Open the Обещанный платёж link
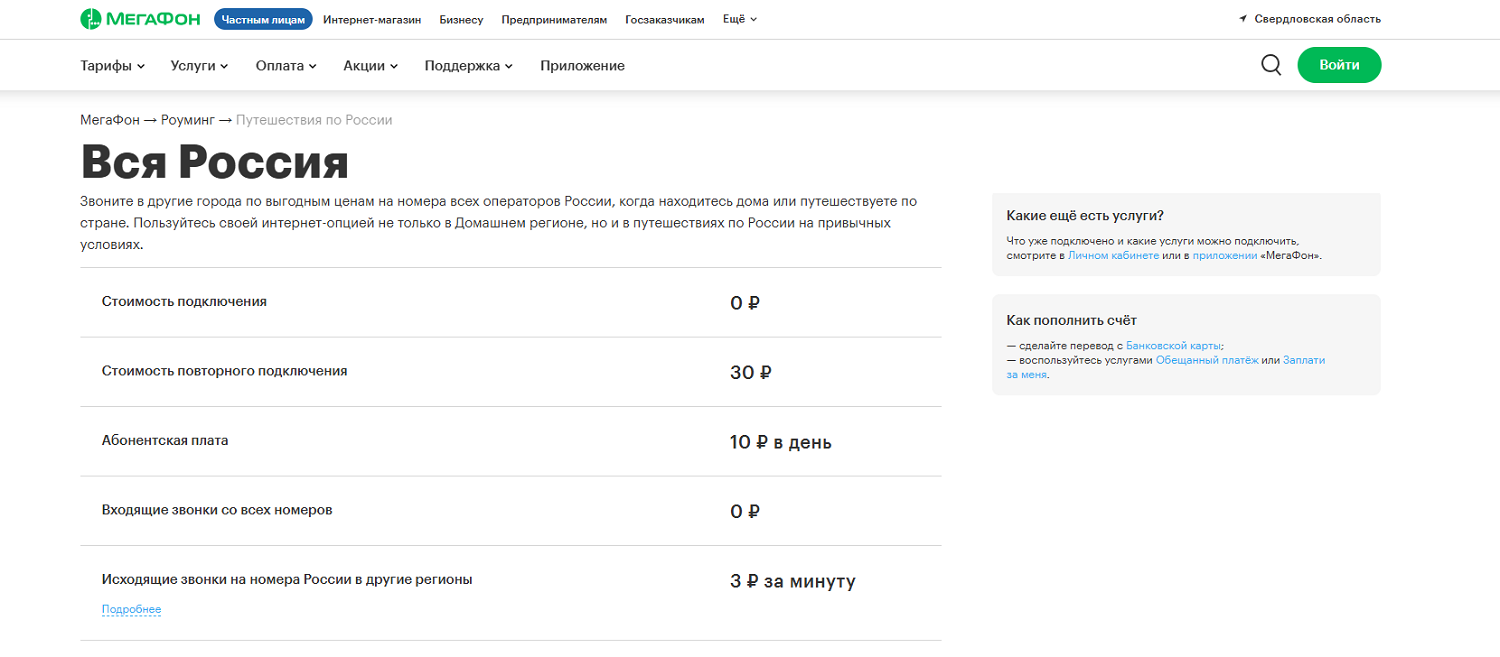 [1207, 360]
